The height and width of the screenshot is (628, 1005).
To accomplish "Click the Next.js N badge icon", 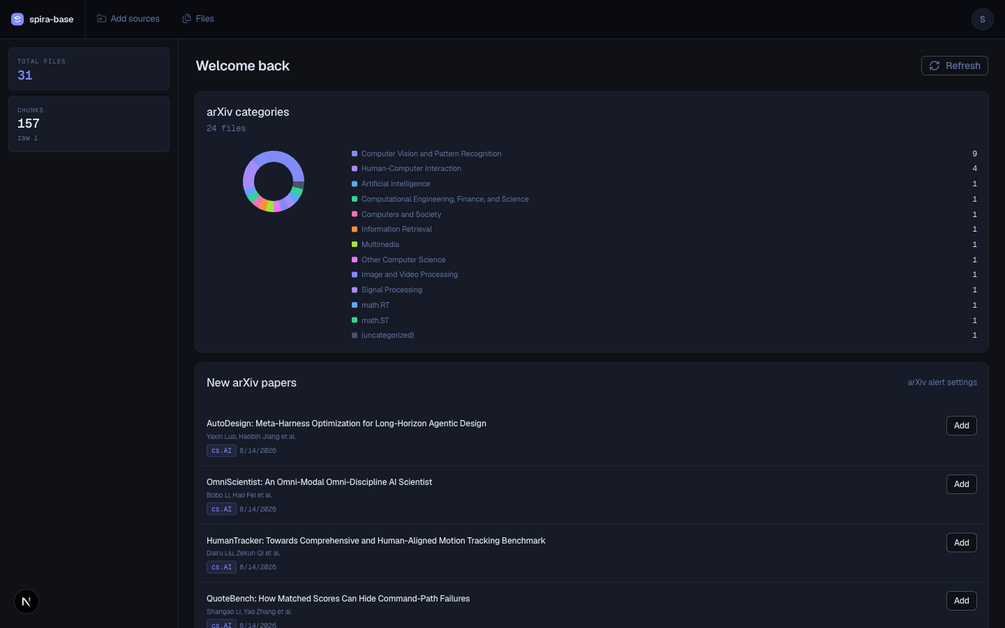I will tap(26, 601).
